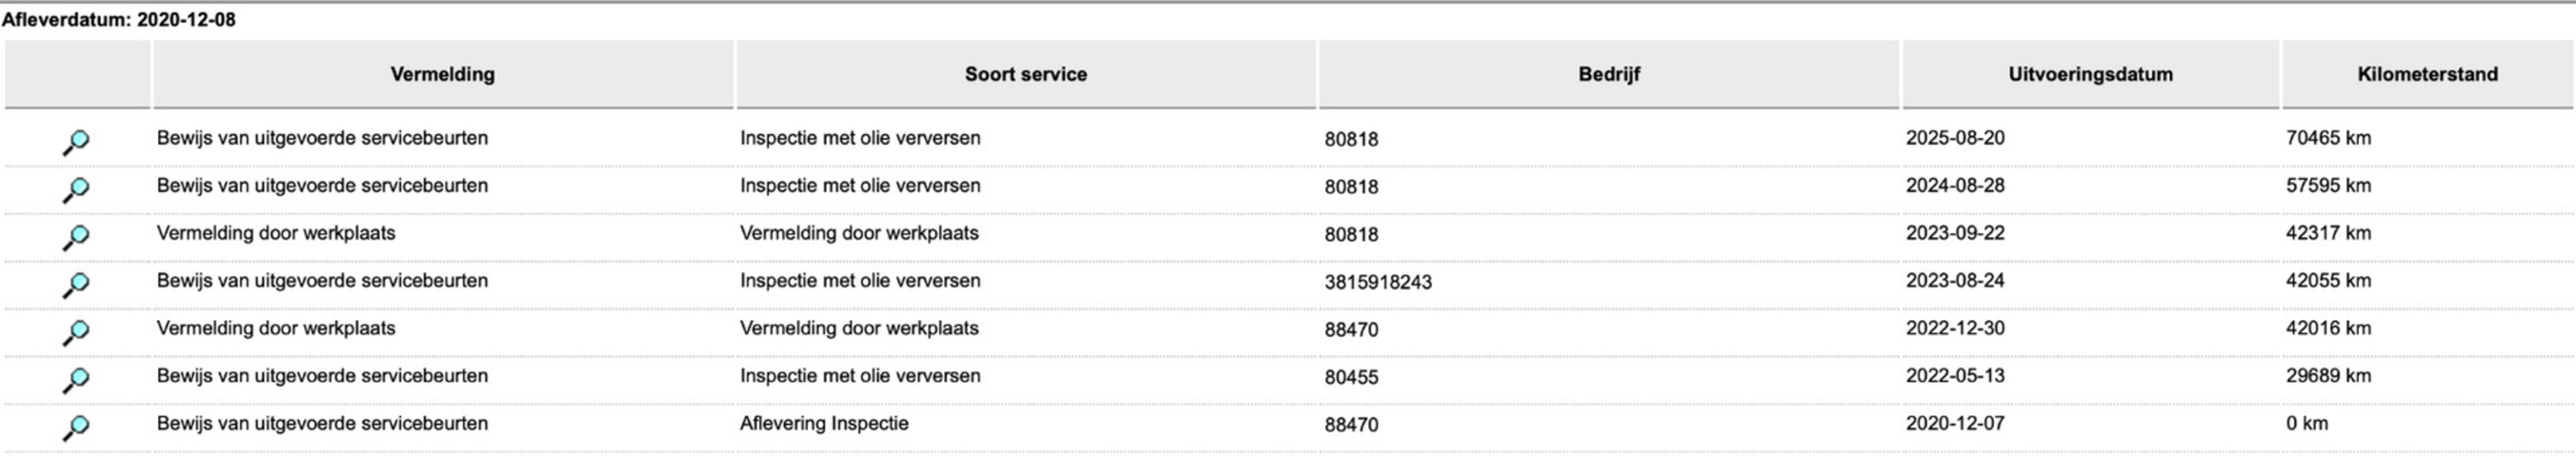Image resolution: width=2576 pixels, height=456 pixels.
Task: Click the Afleverdatum 2020-12-08 label
Action: pyautogui.click(x=119, y=20)
